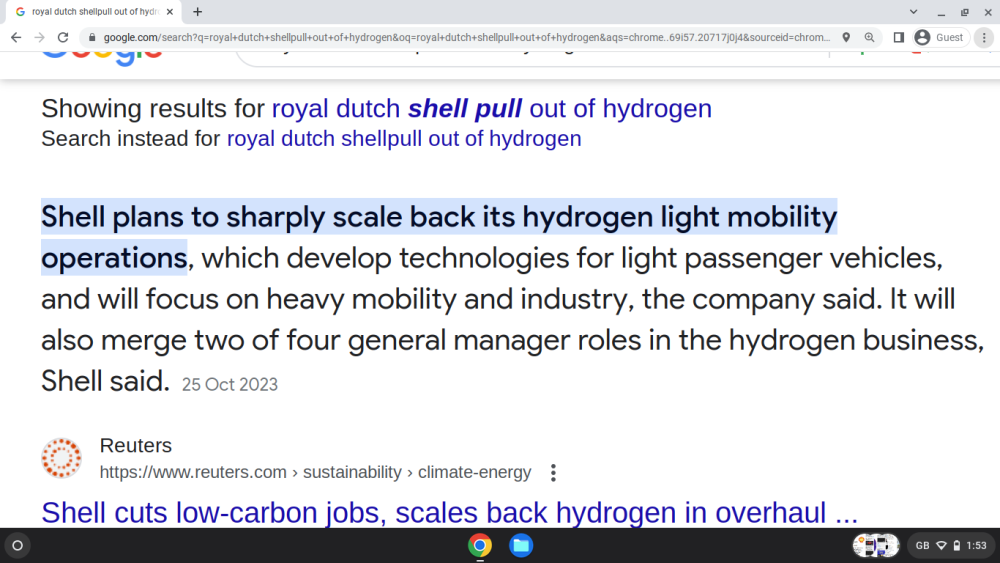Reload the current Google search page
Viewport: 1000px width, 563px height.
[62, 38]
